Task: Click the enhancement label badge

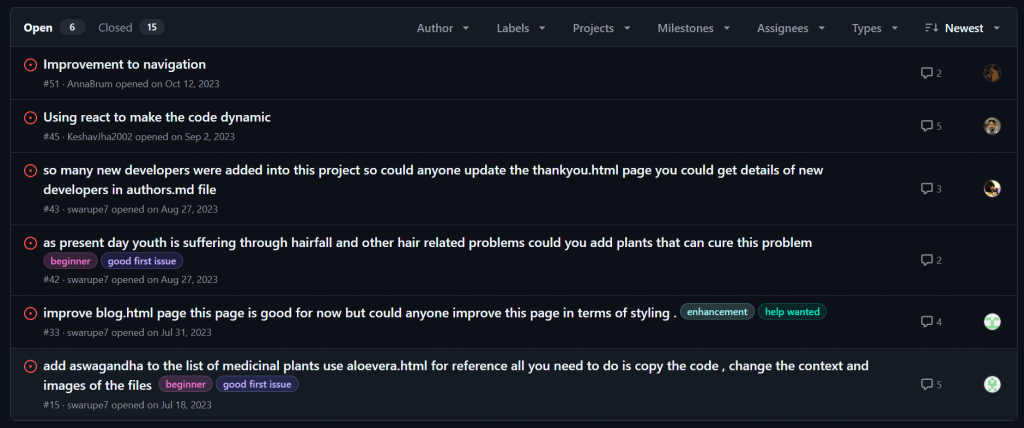Action: click(717, 312)
